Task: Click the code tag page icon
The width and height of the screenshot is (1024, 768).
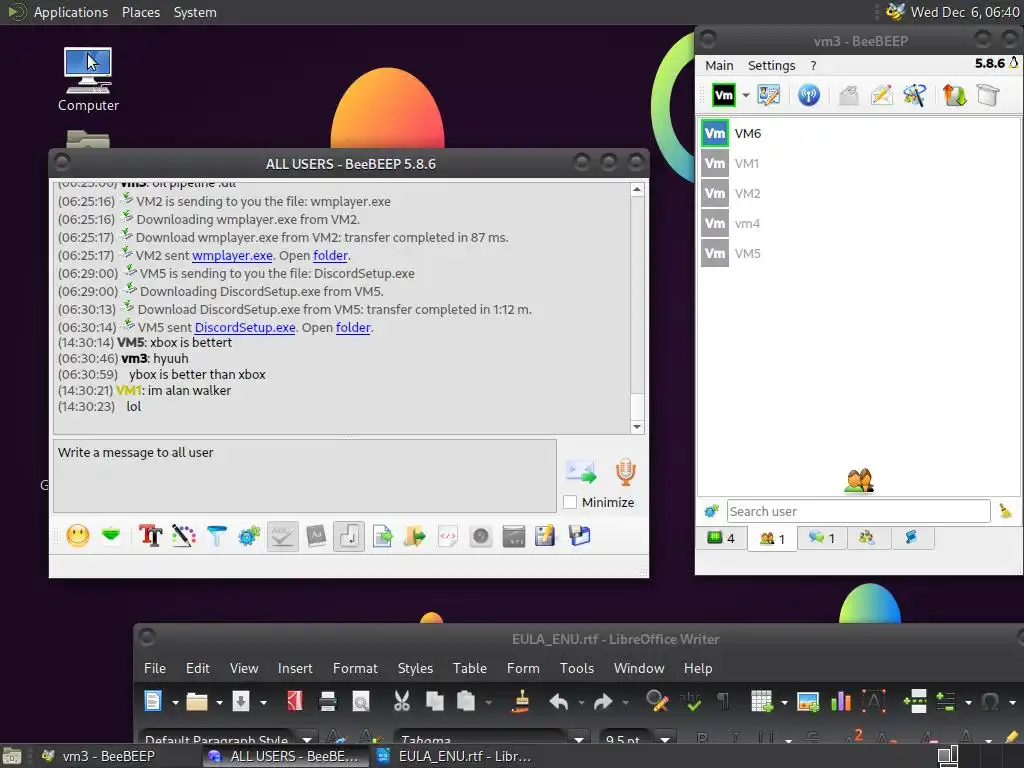Action: click(447, 536)
